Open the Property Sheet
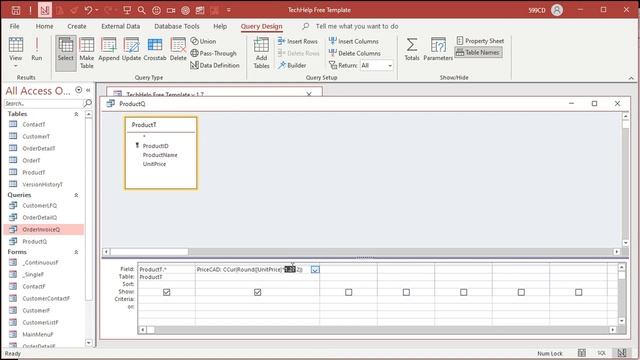Viewport: 640px width, 360px height. point(480,41)
